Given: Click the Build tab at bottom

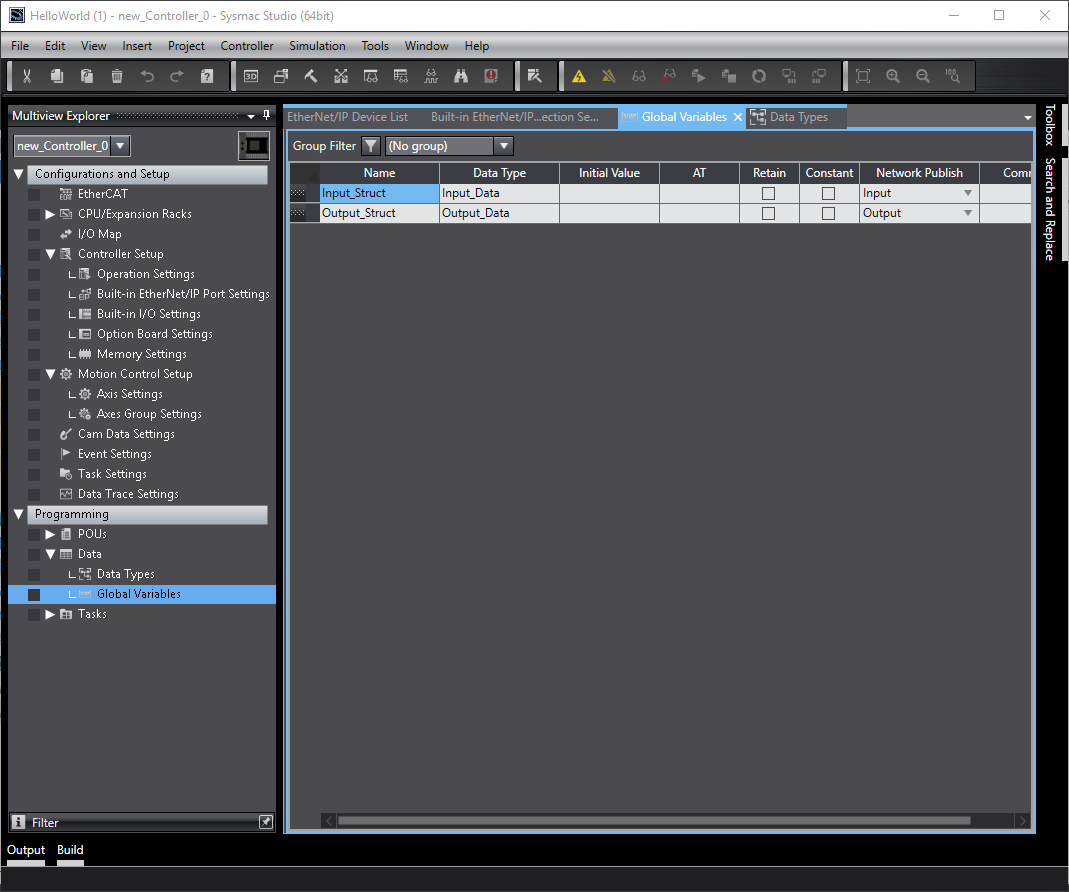Looking at the screenshot, I should [x=70, y=850].
